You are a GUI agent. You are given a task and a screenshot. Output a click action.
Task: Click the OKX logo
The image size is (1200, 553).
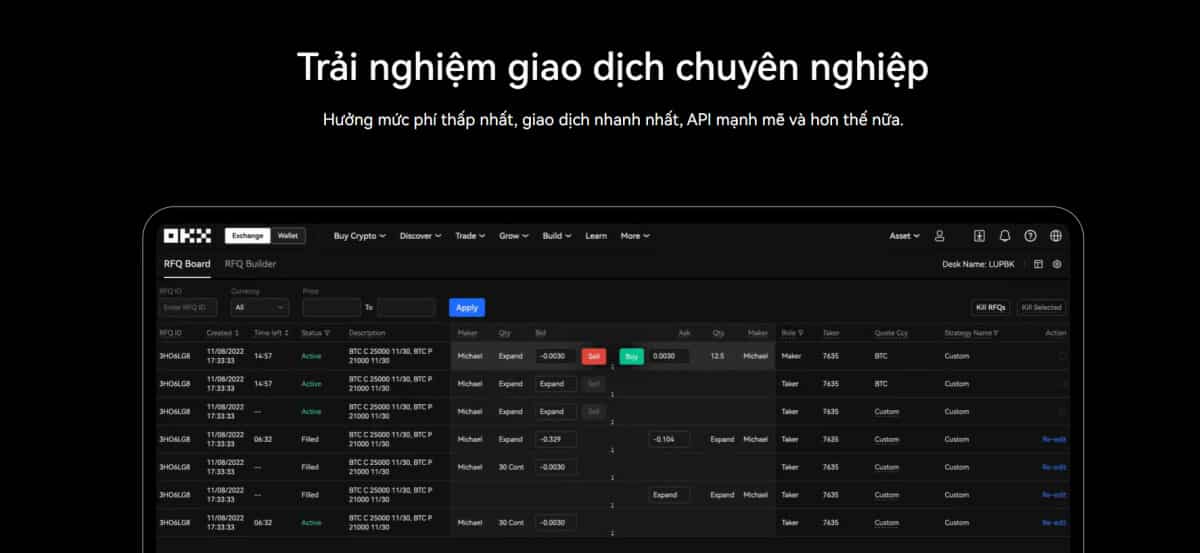pyautogui.click(x=187, y=236)
